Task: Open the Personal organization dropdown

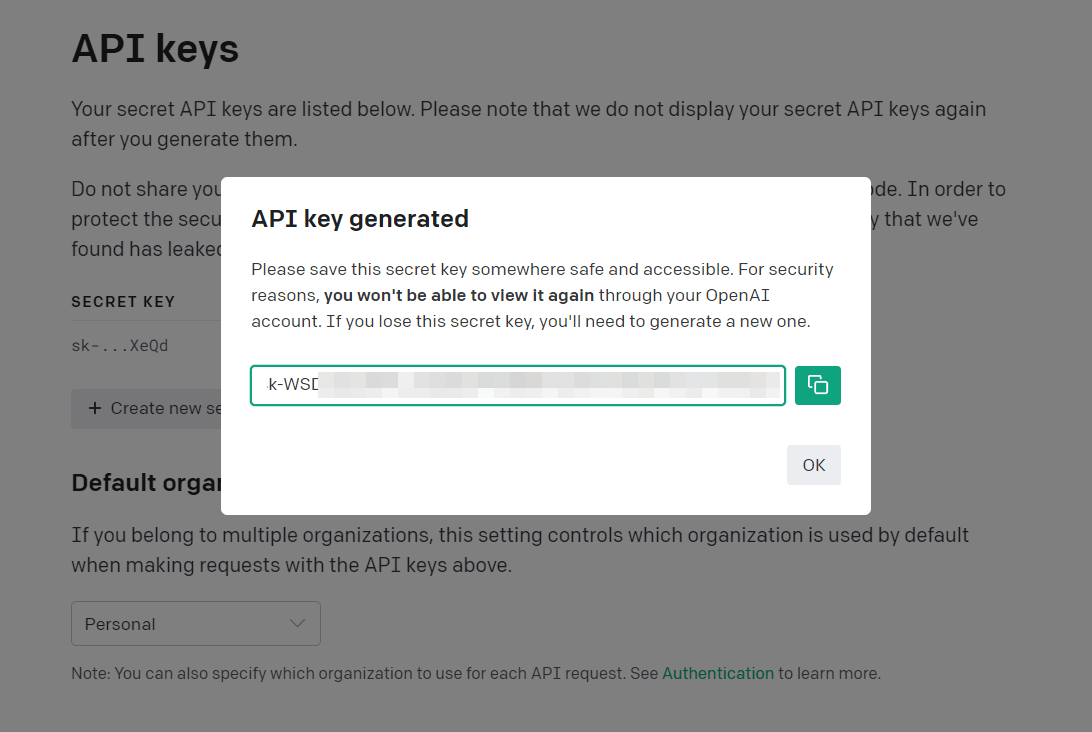Action: pyautogui.click(x=195, y=623)
